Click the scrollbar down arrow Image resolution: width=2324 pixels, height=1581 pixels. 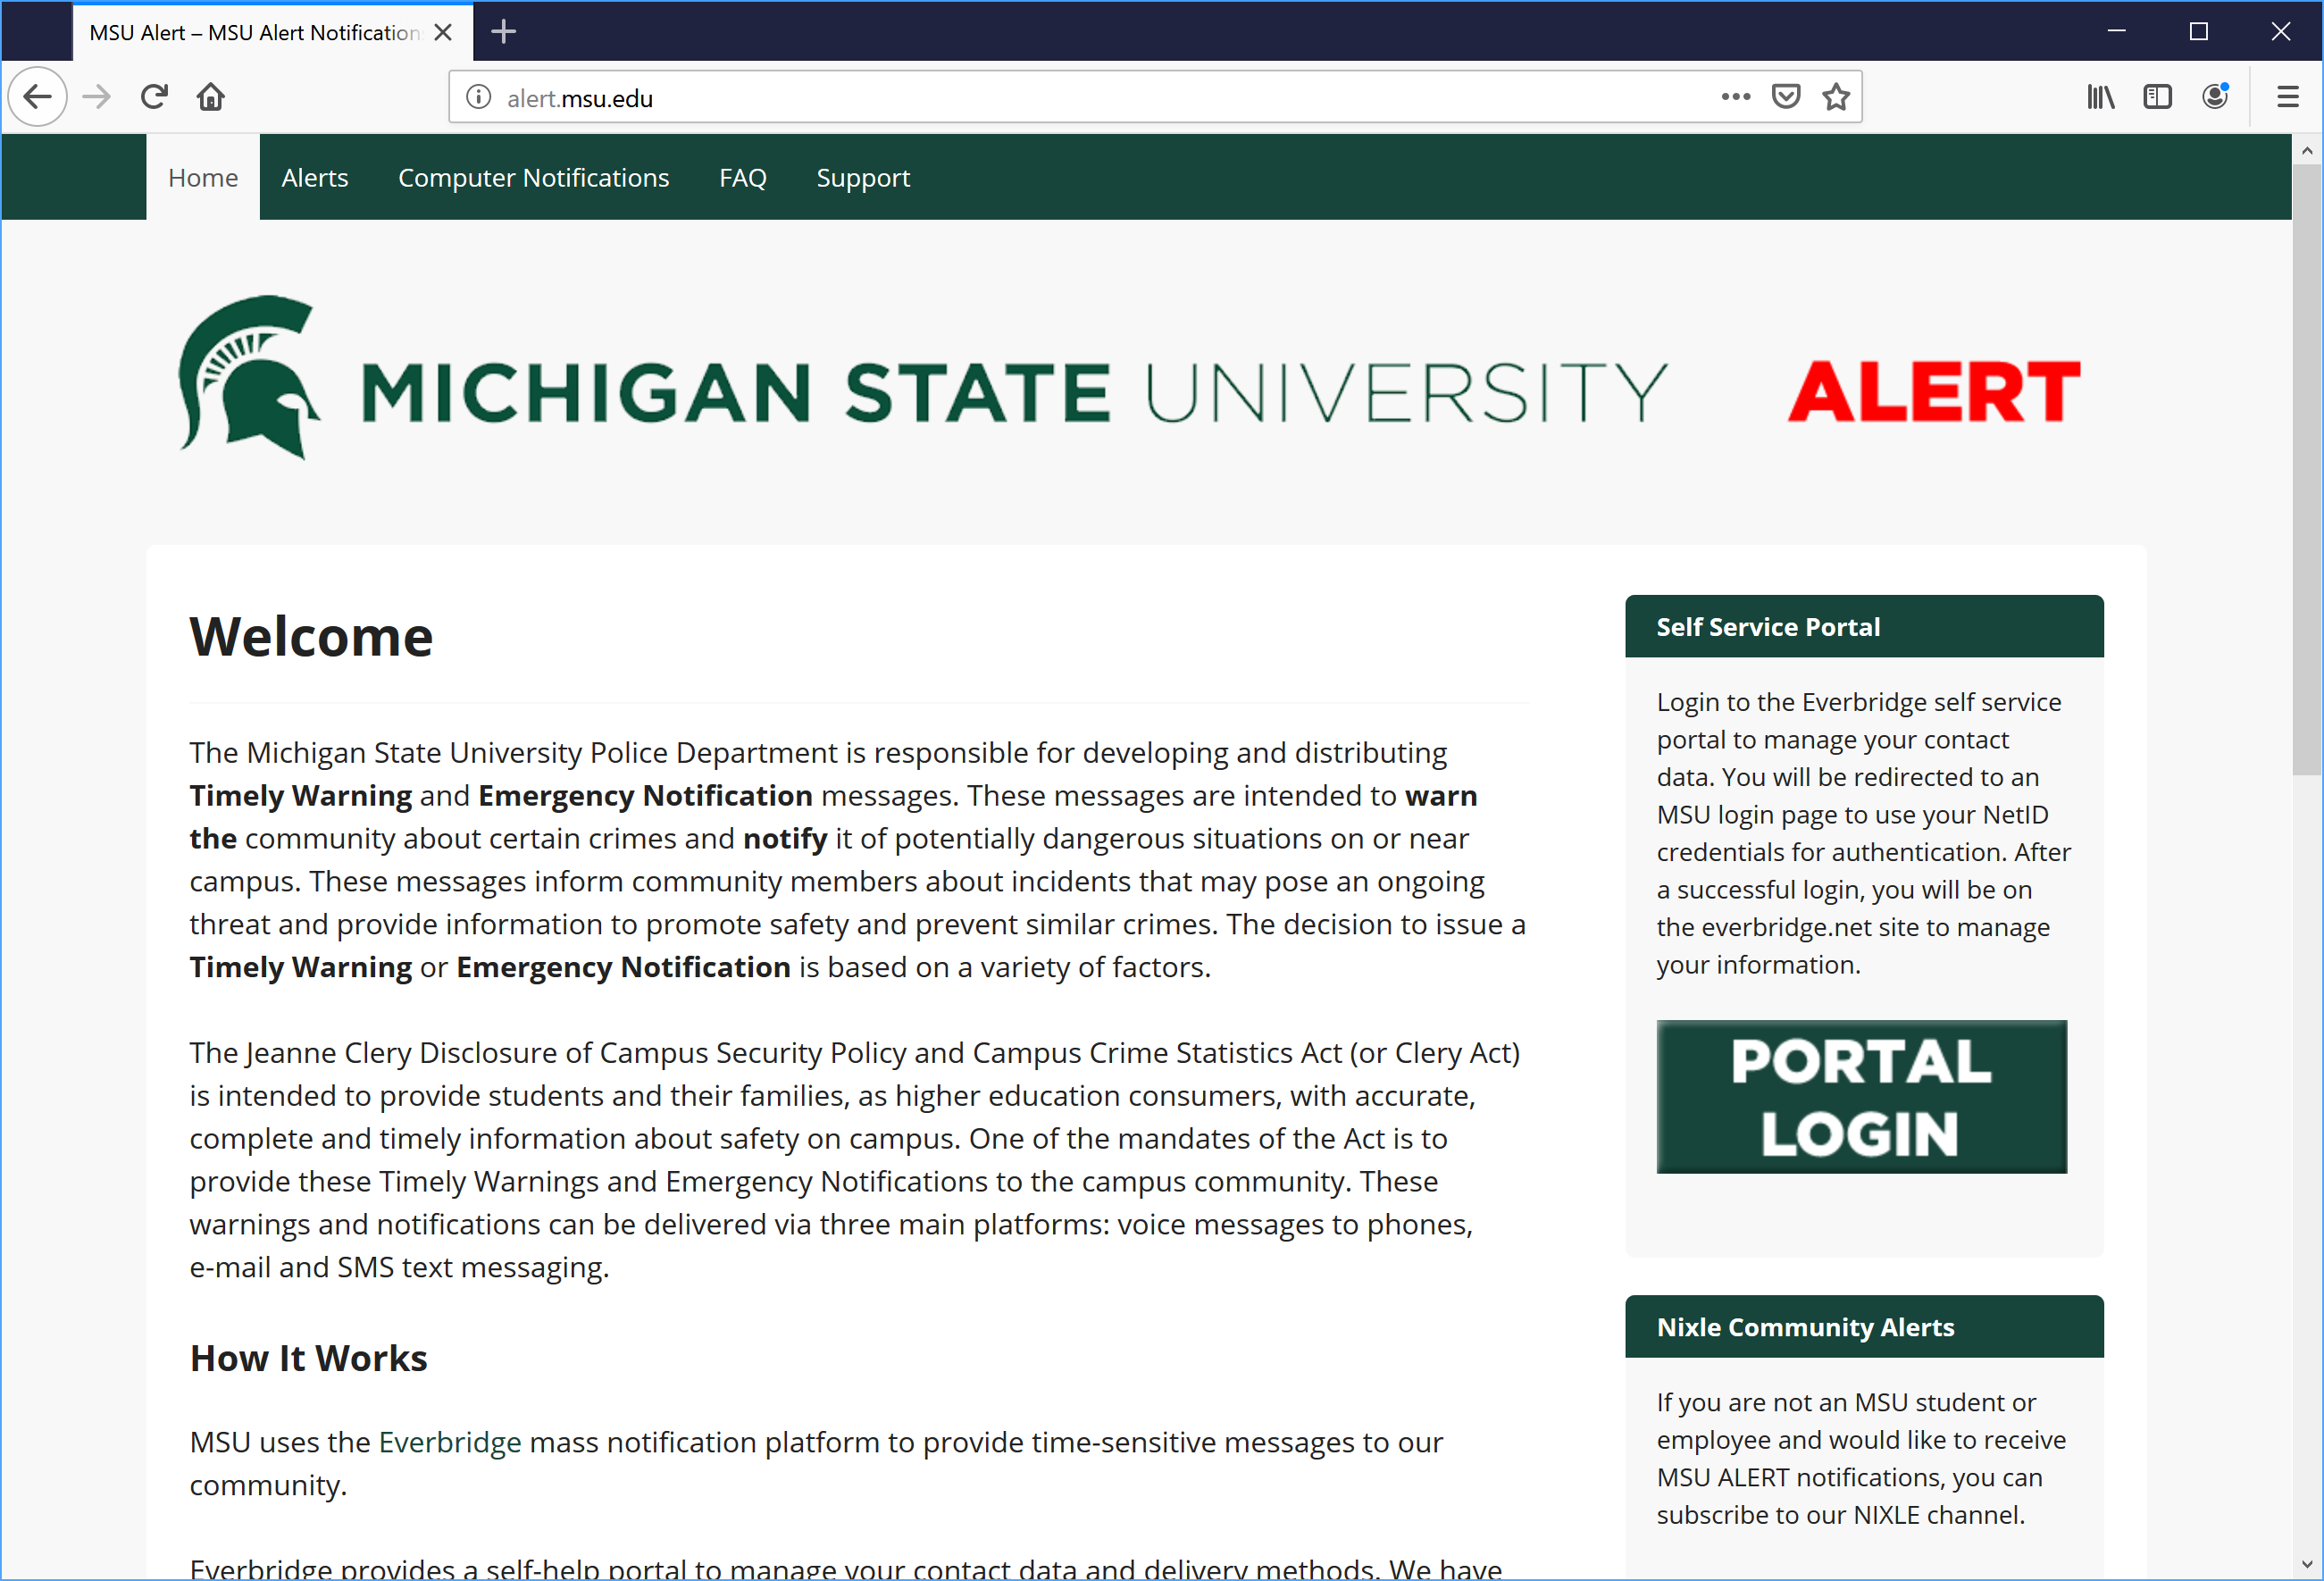click(2307, 1564)
